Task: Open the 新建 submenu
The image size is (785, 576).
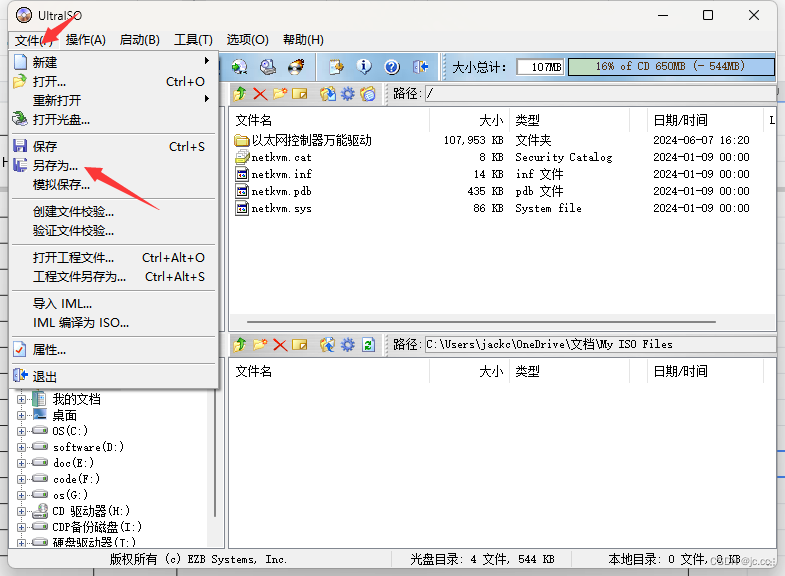Action: pos(114,62)
